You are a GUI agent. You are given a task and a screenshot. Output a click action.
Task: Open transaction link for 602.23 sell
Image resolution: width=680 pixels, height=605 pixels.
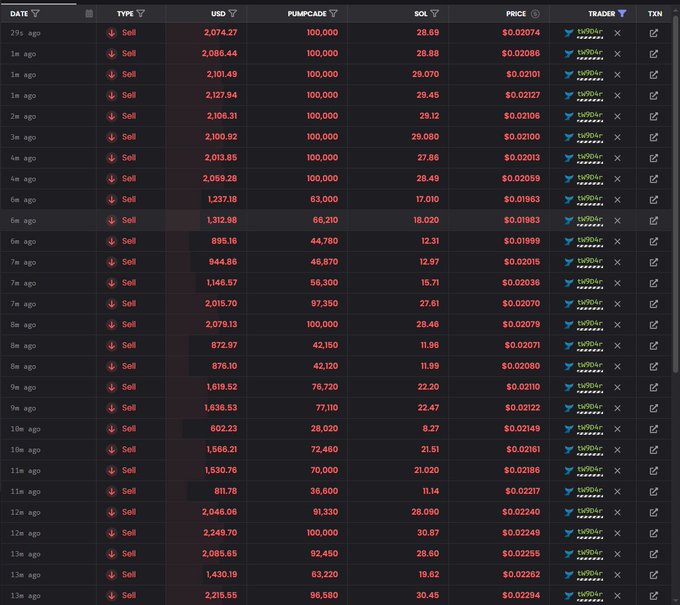[654, 429]
